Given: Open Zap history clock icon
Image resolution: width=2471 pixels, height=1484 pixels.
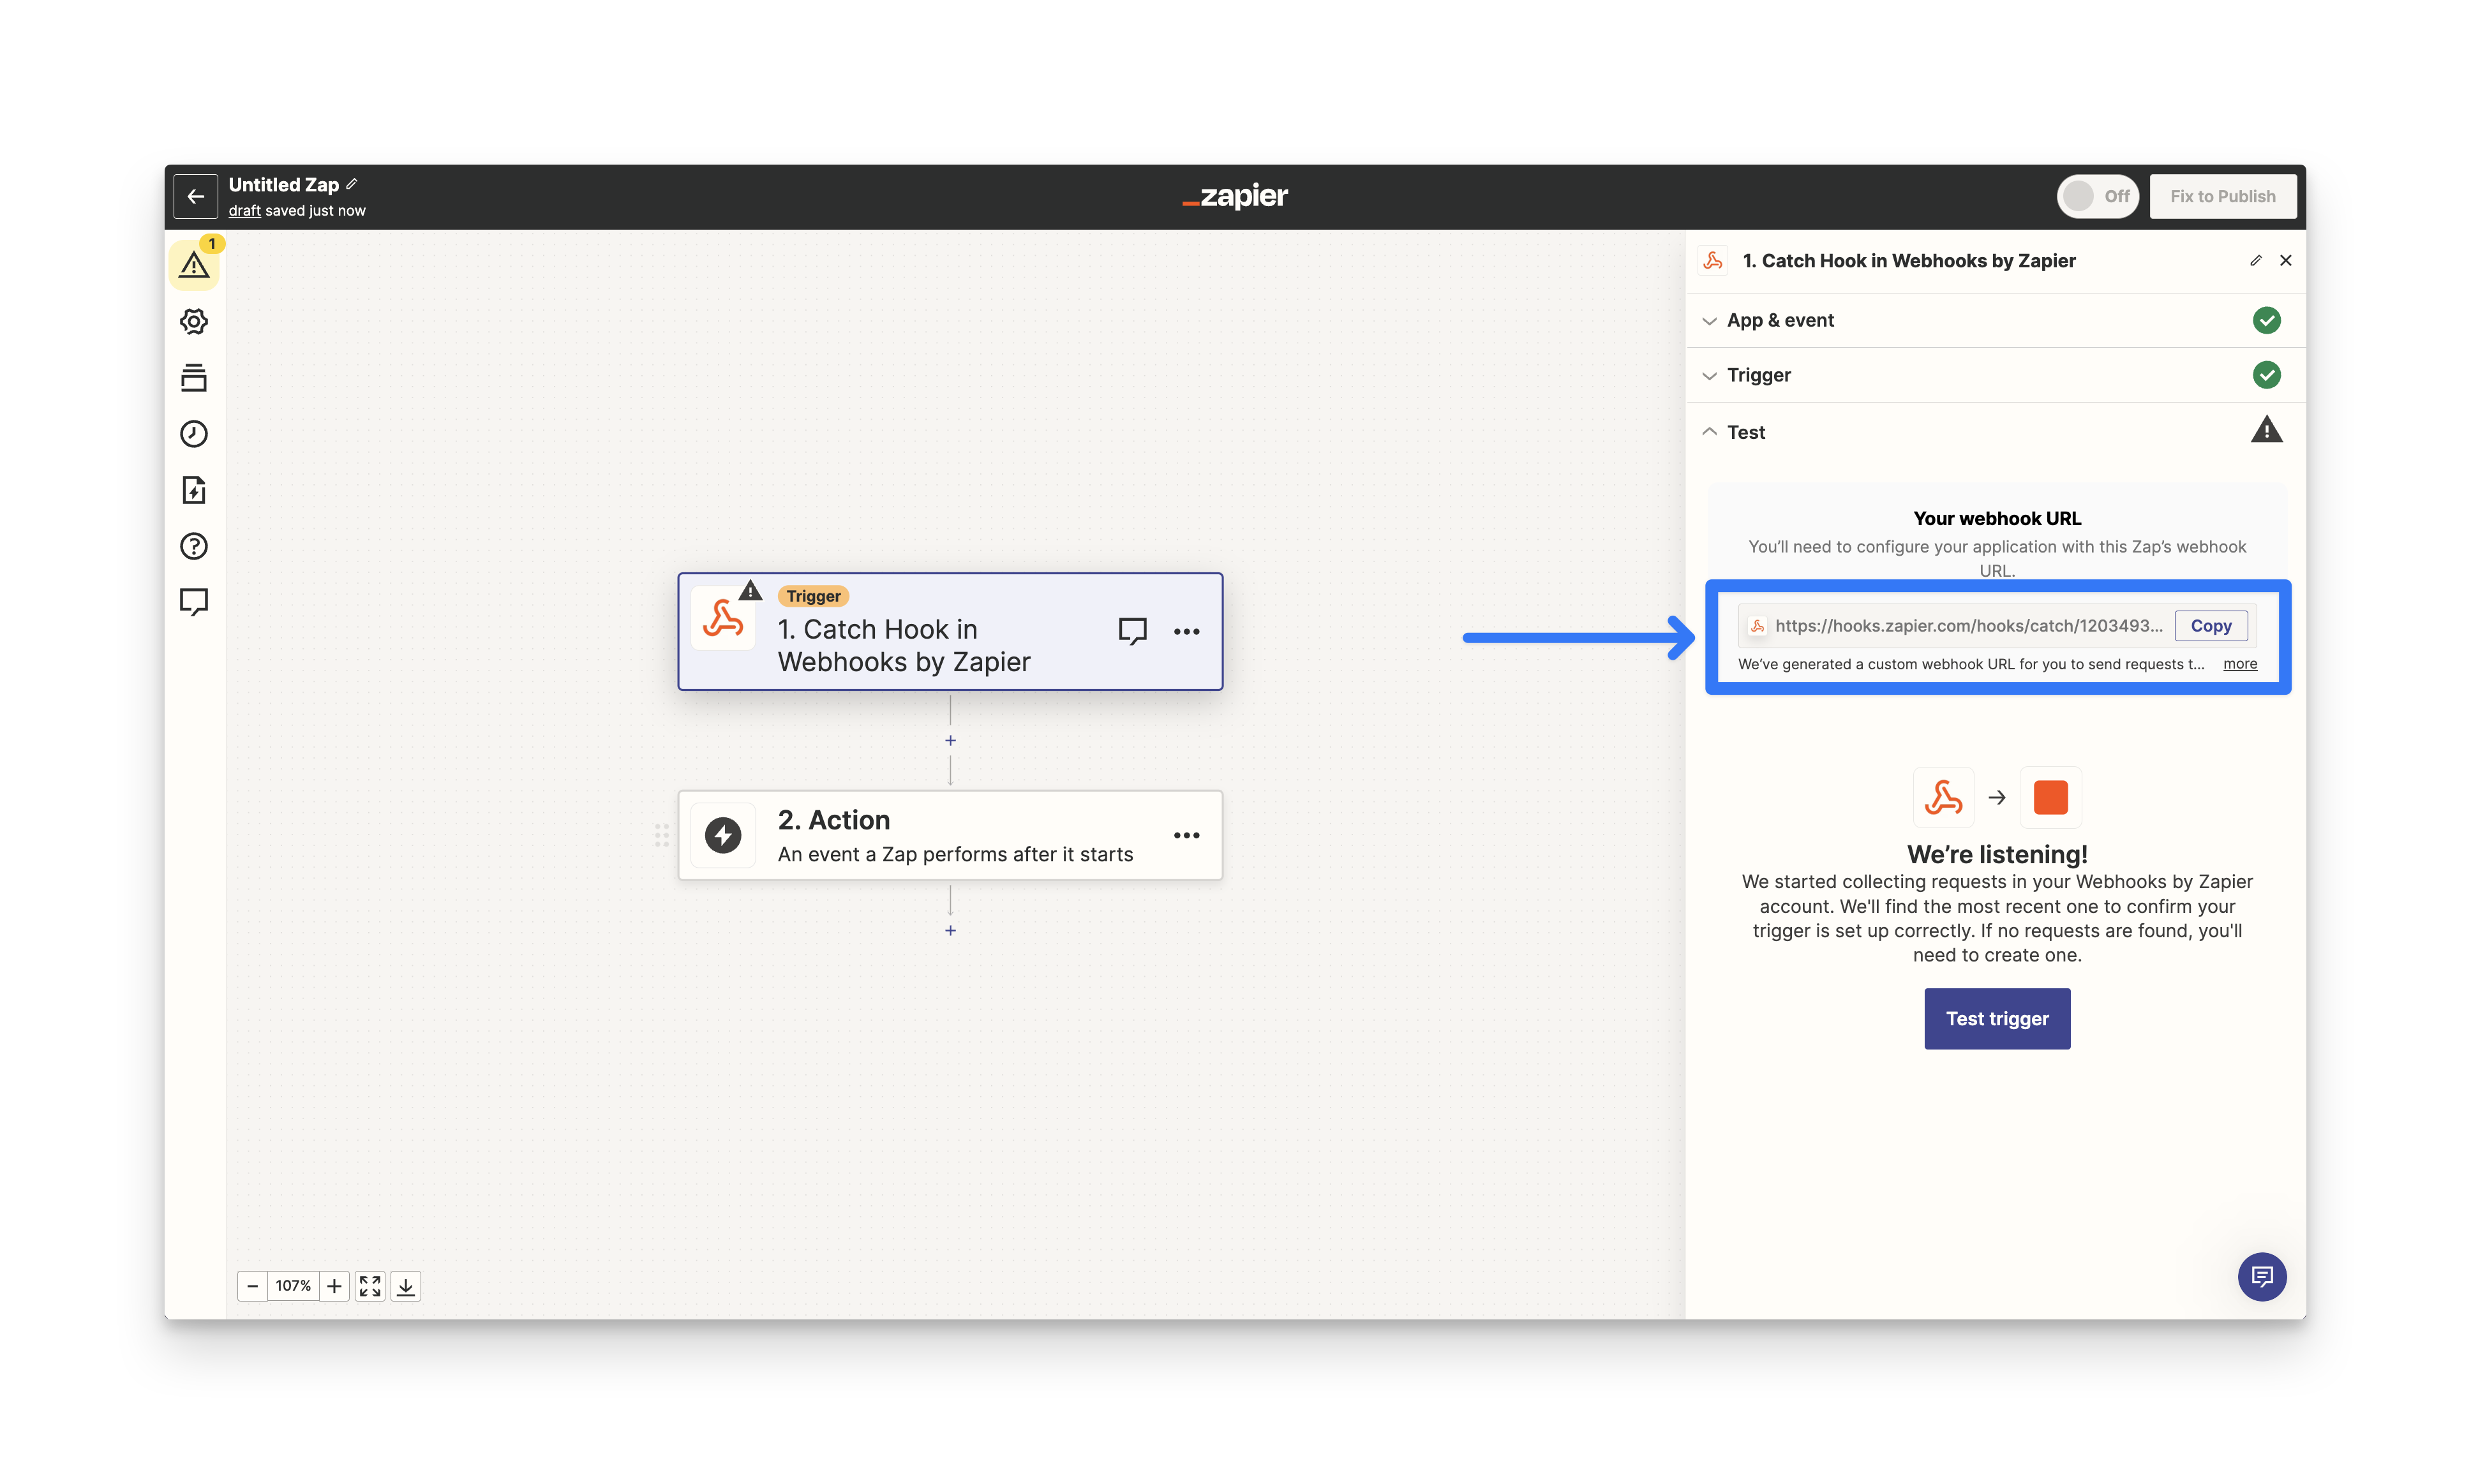Looking at the screenshot, I should 194,433.
